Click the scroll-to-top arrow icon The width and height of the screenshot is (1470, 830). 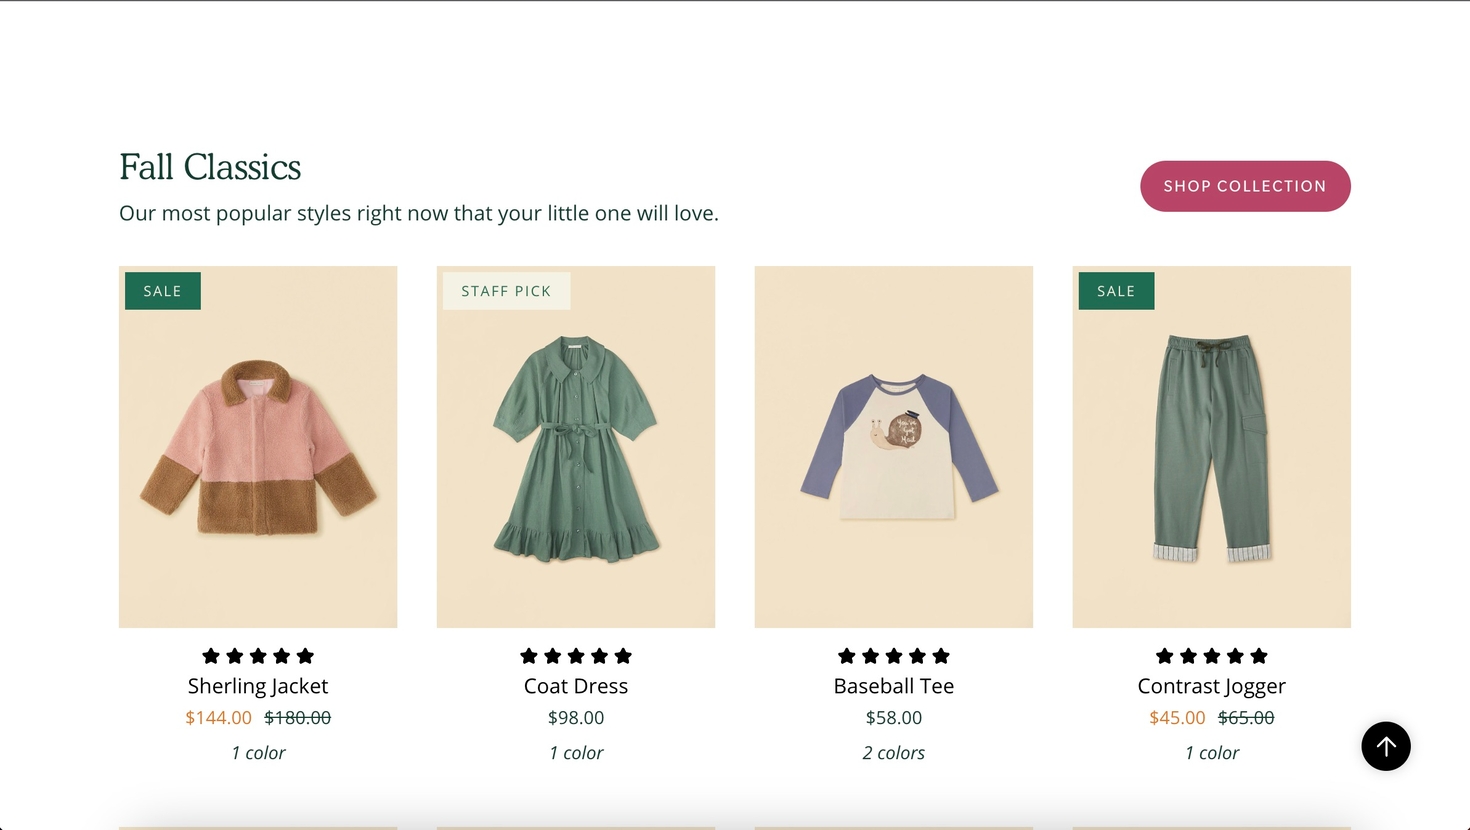tap(1385, 746)
